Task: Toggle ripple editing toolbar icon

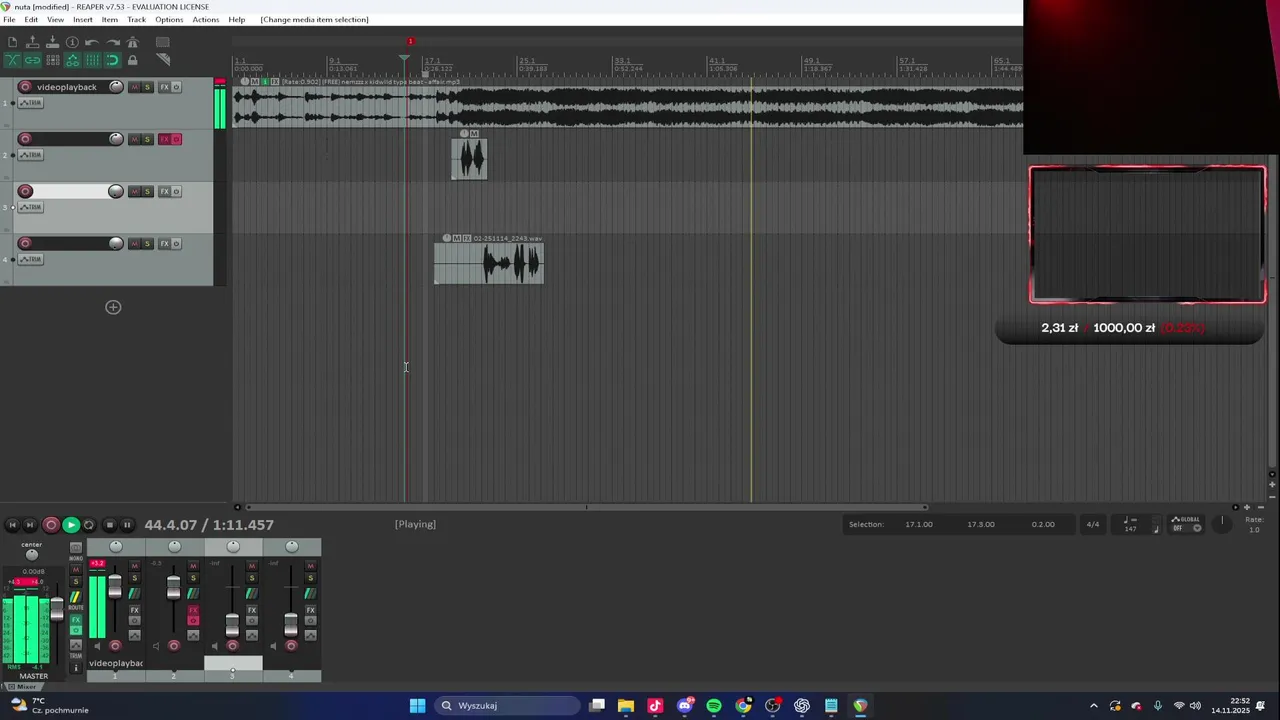Action: [52, 60]
